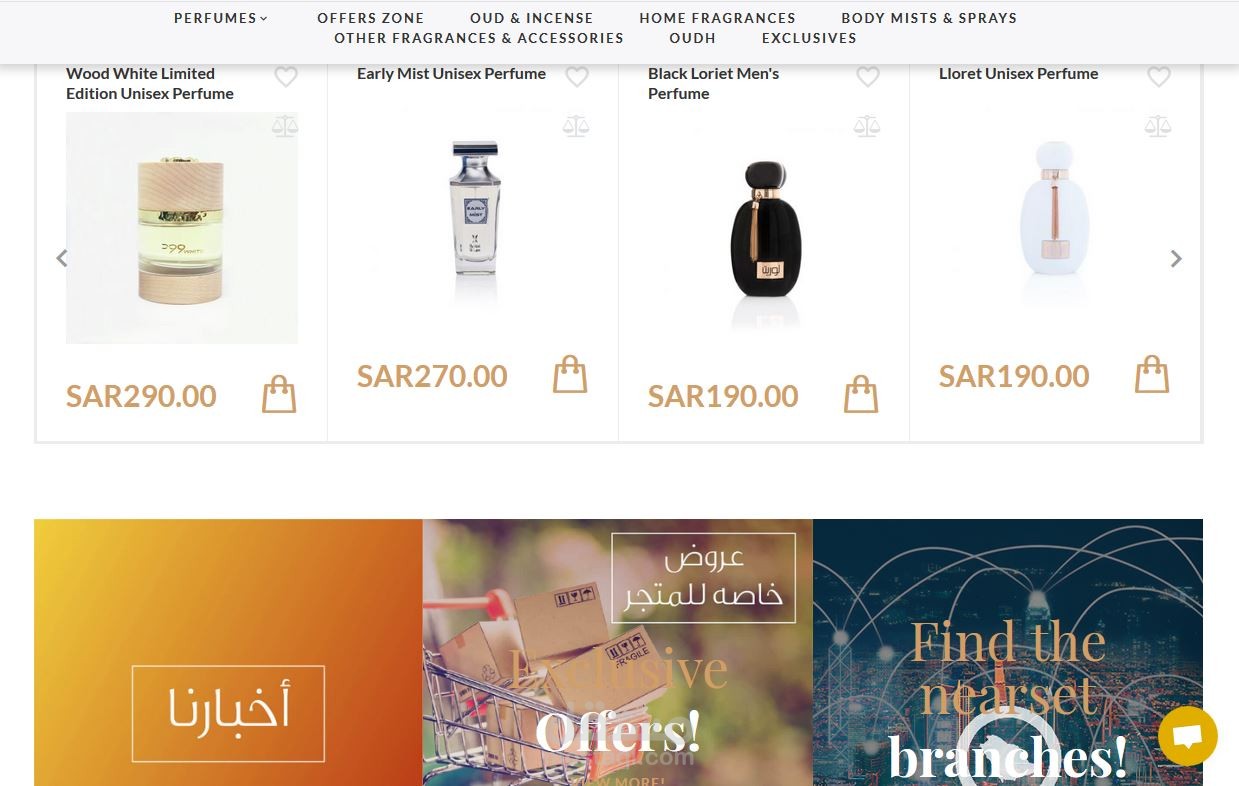Screen dimensions: 1239x786
Task: Open the Offers Zone menu item
Action: (371, 18)
